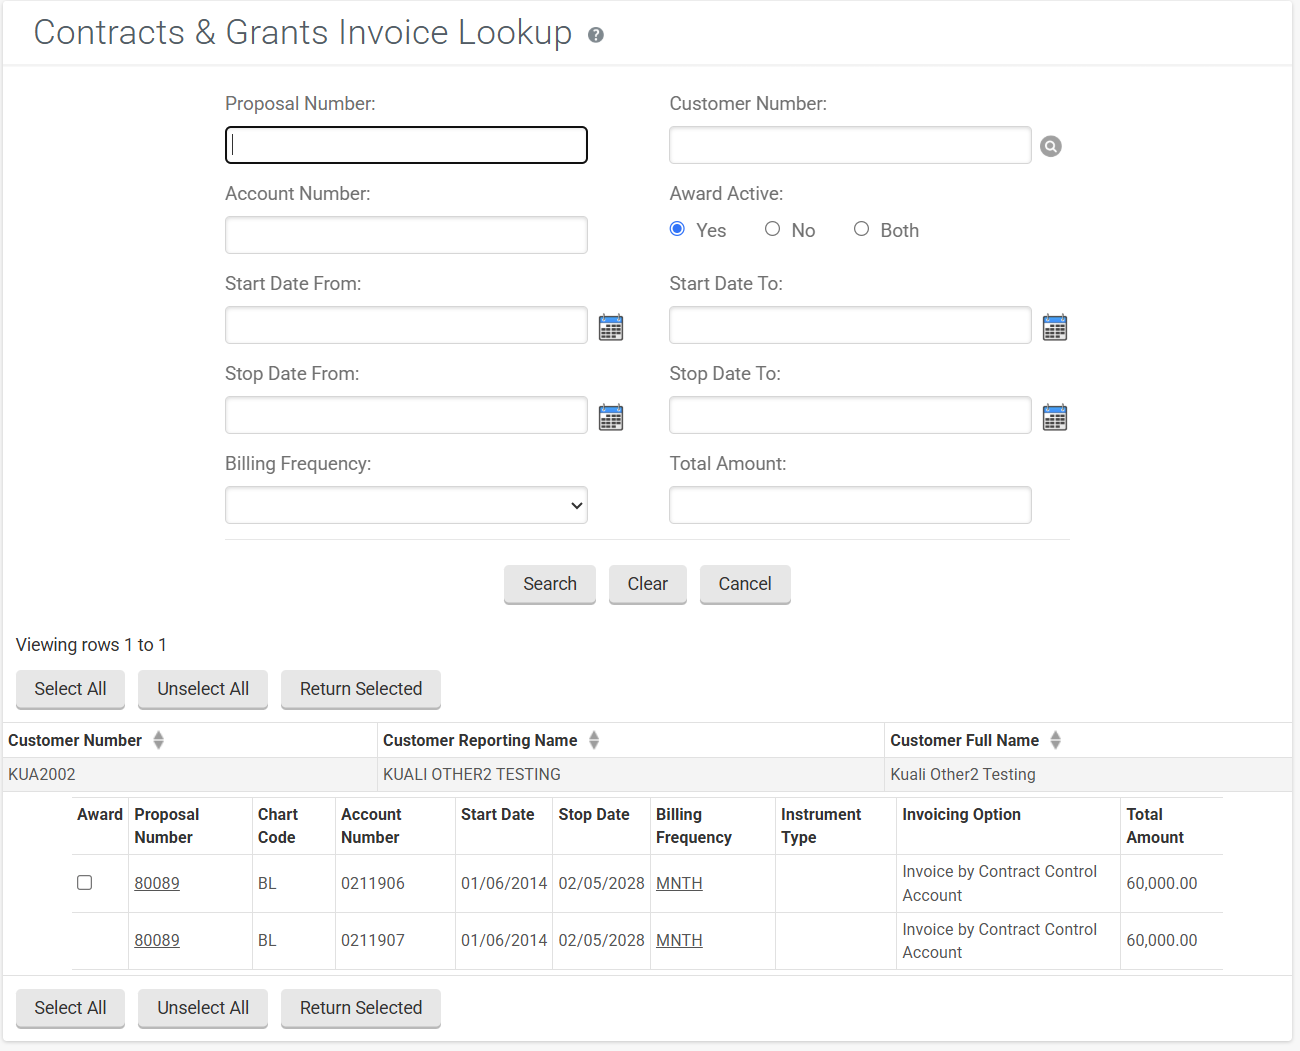Open calendar for Start Date From
Image resolution: width=1300 pixels, height=1051 pixels.
611,327
